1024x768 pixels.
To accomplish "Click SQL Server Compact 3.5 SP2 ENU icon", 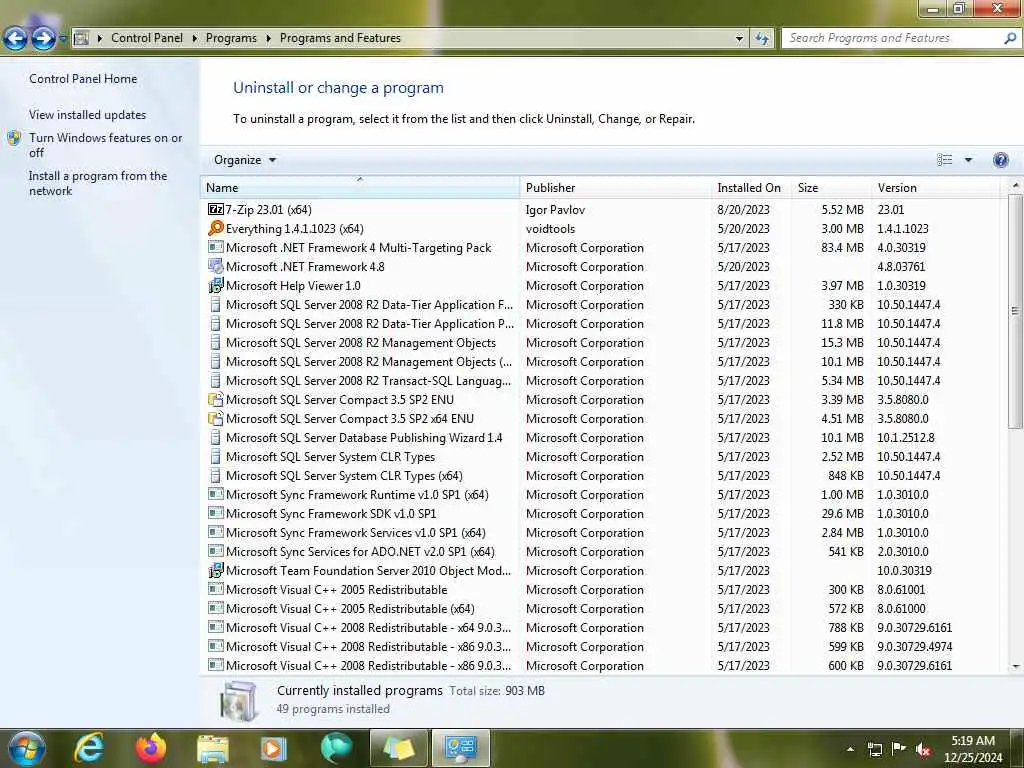I will coord(216,400).
